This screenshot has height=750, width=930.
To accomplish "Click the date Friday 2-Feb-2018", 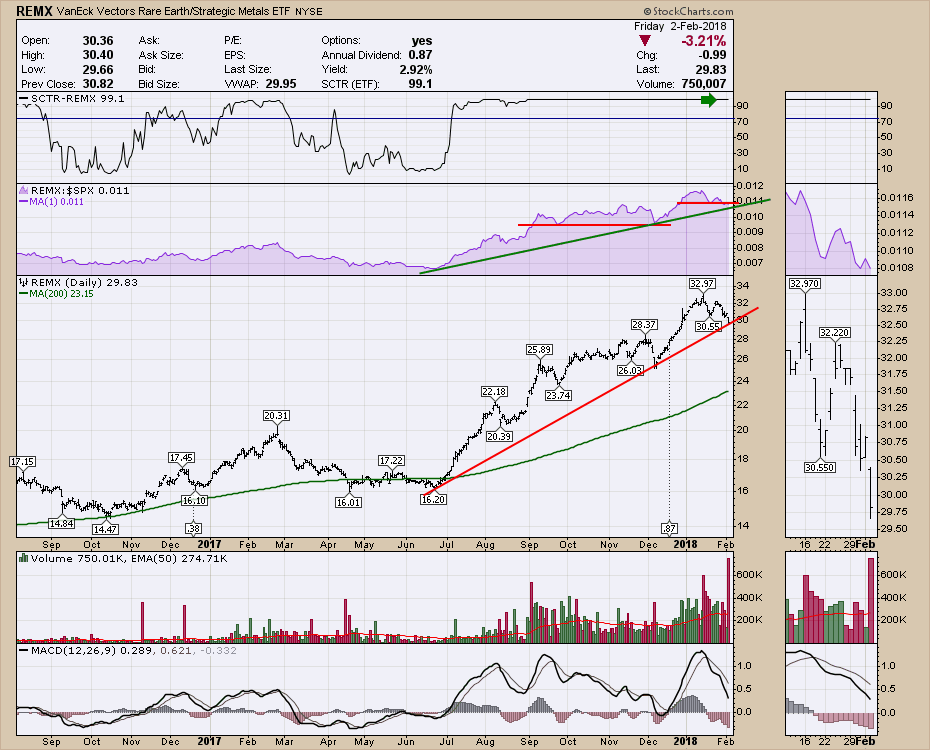I will coord(680,26).
